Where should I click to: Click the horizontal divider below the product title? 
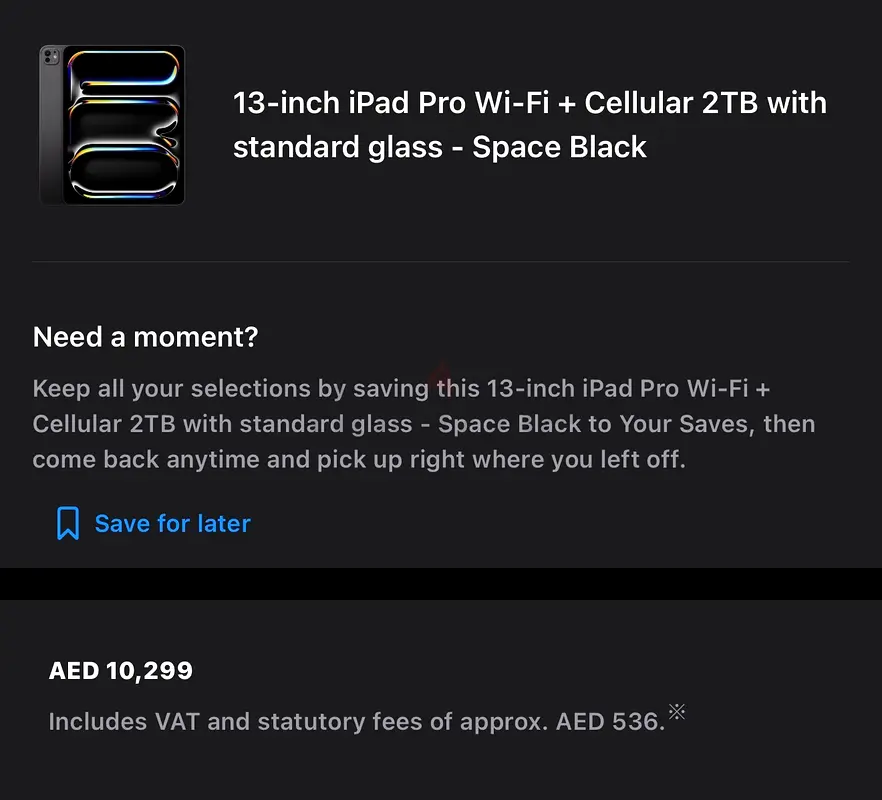click(440, 262)
